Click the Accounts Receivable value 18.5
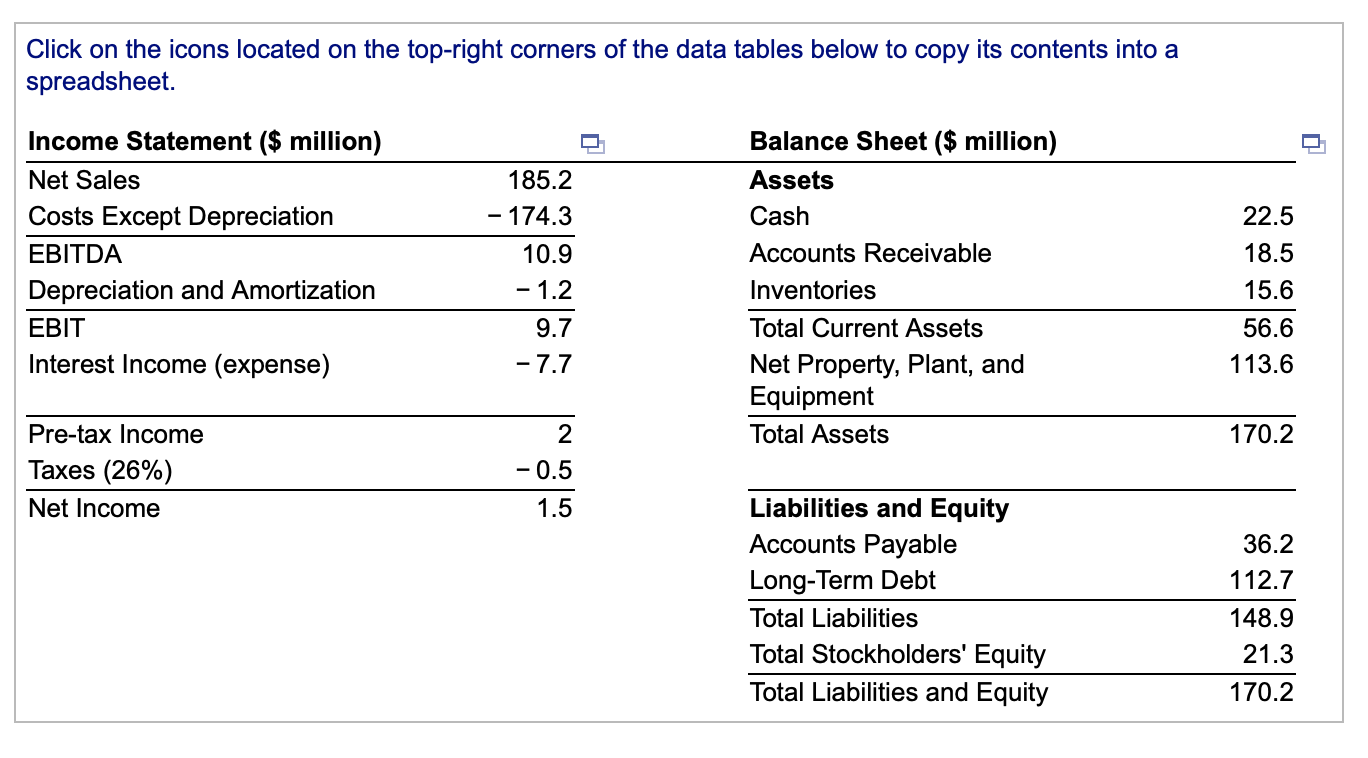 1268,253
